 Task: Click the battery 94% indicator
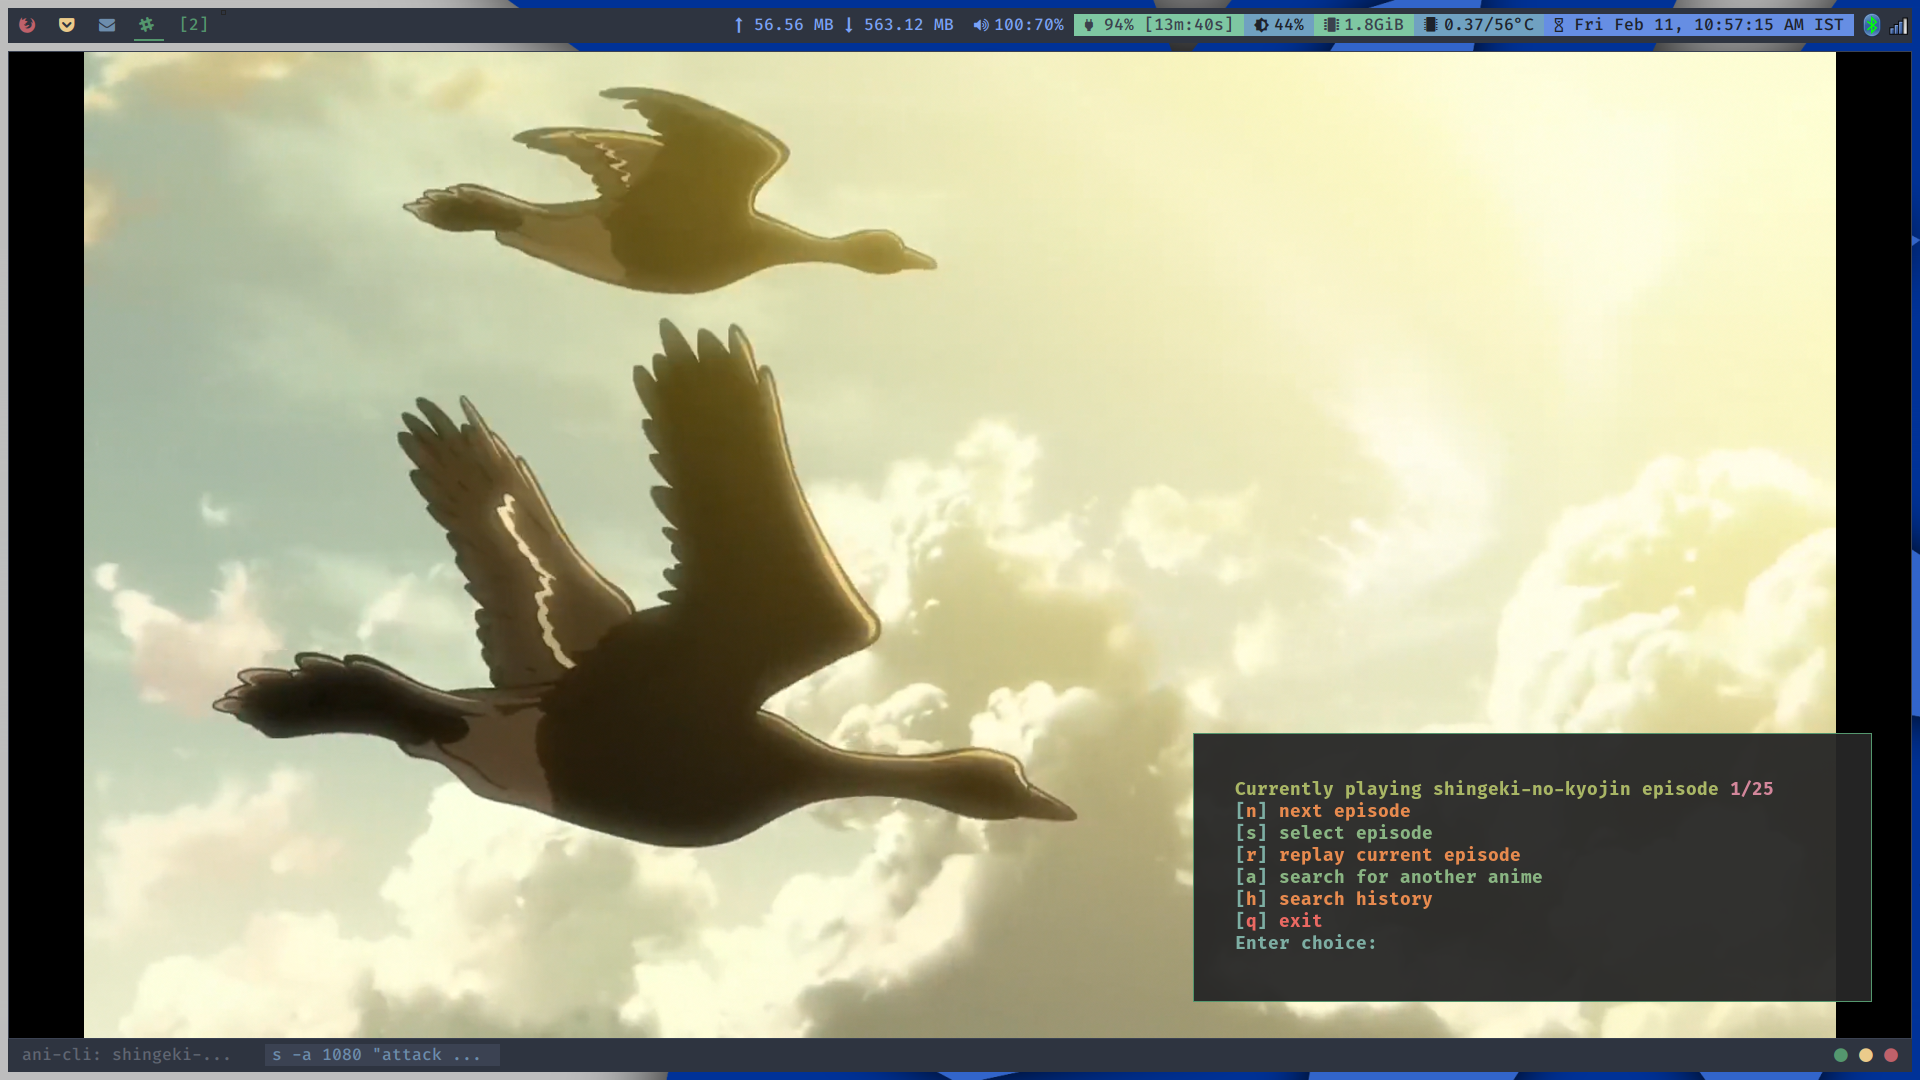tap(1159, 25)
